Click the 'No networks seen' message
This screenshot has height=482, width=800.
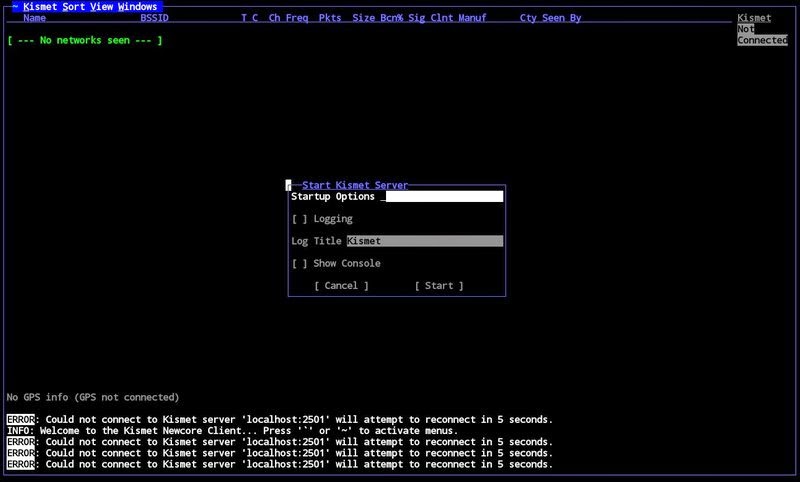point(85,40)
